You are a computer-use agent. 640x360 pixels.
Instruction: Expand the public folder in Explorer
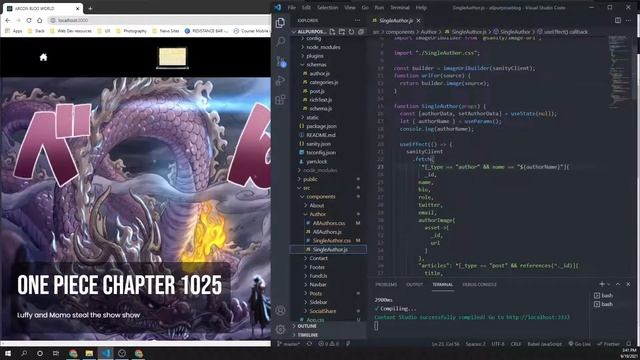[310, 179]
